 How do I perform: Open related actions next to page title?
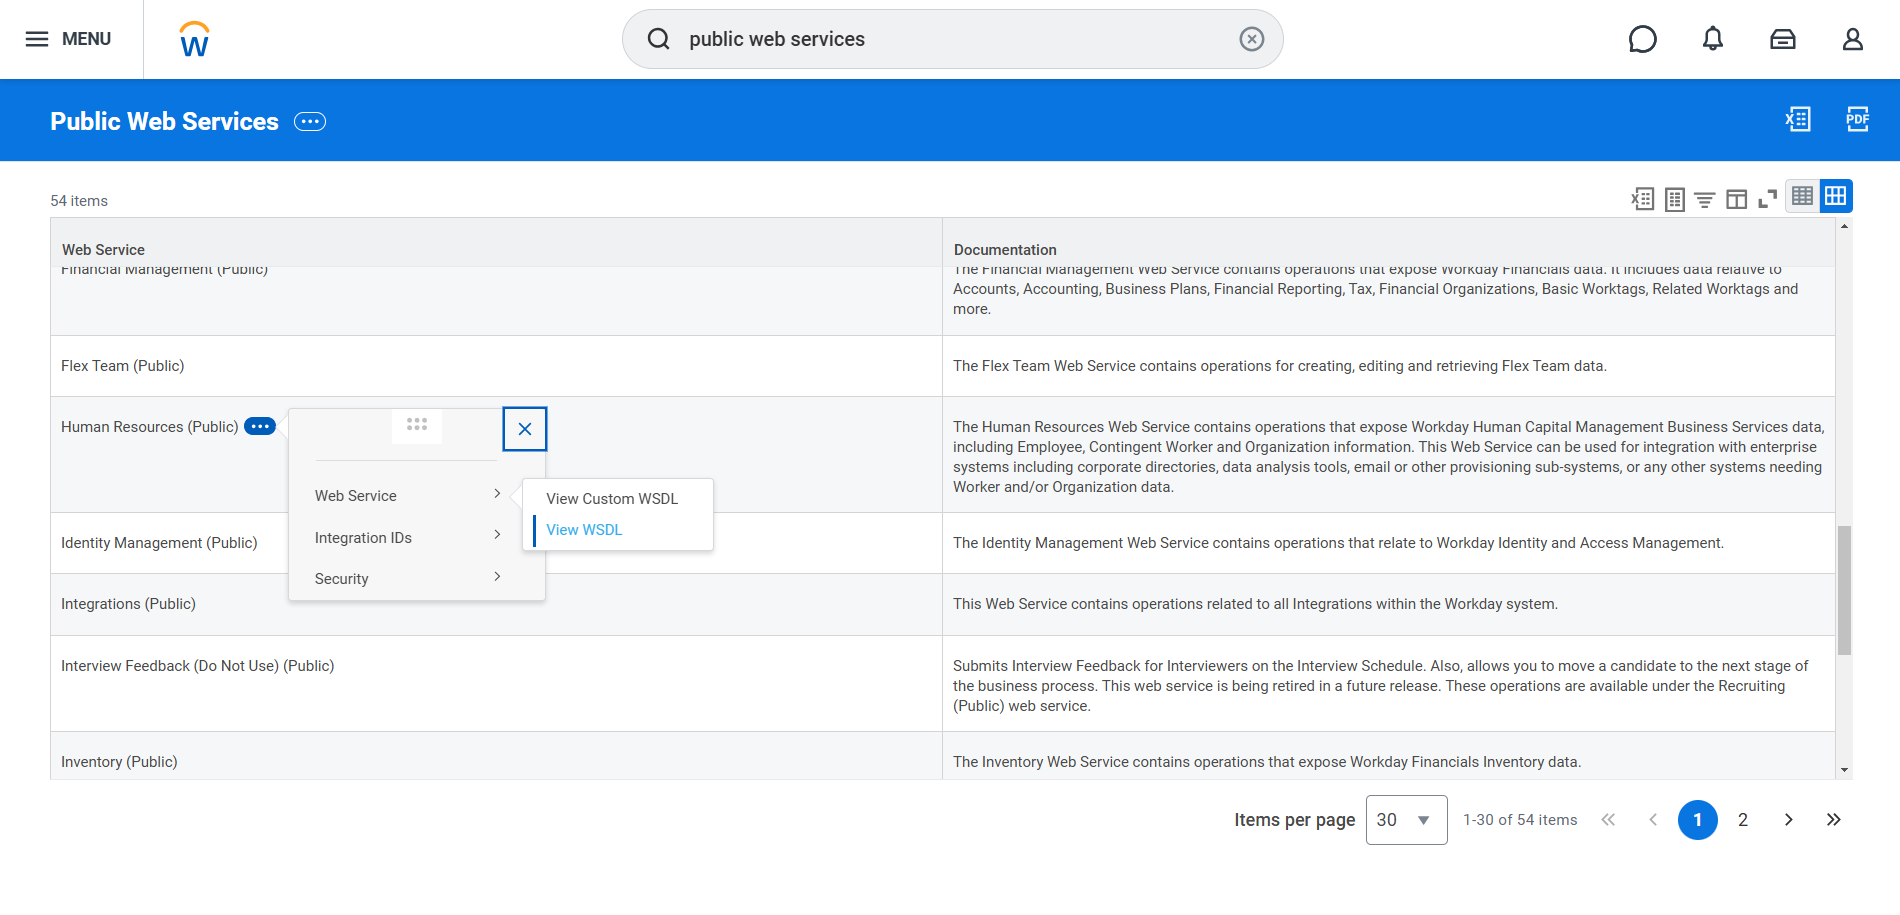click(x=310, y=122)
